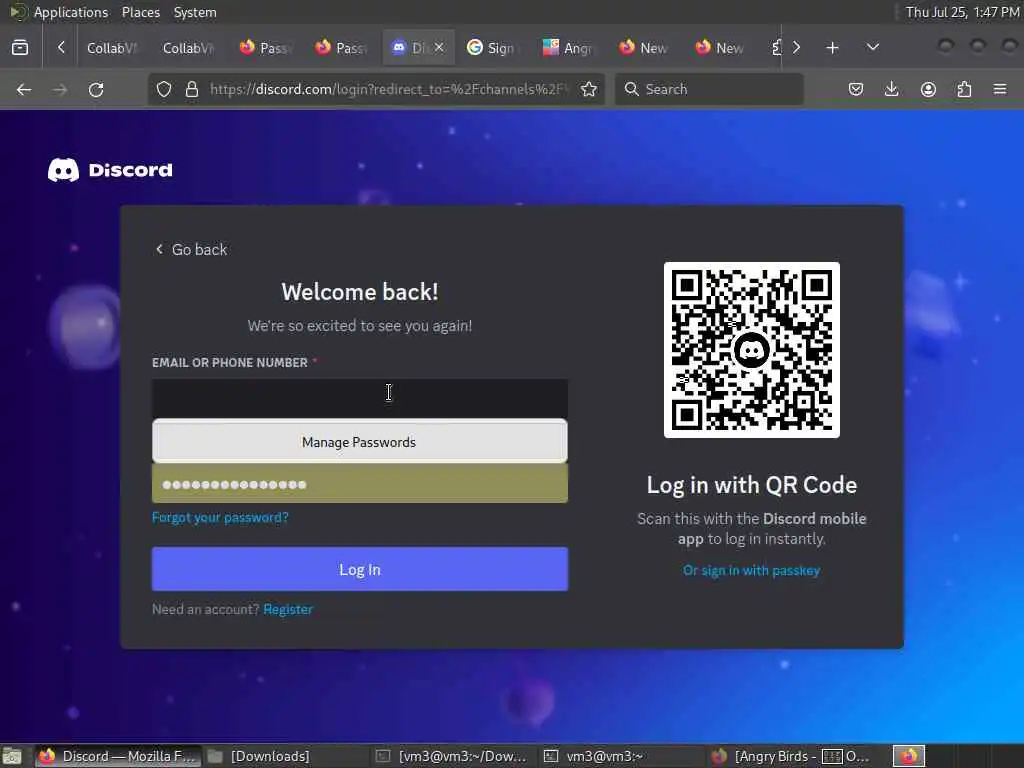Open the Extensions puzzle icon
This screenshot has width=1024, height=768.
click(x=964, y=89)
